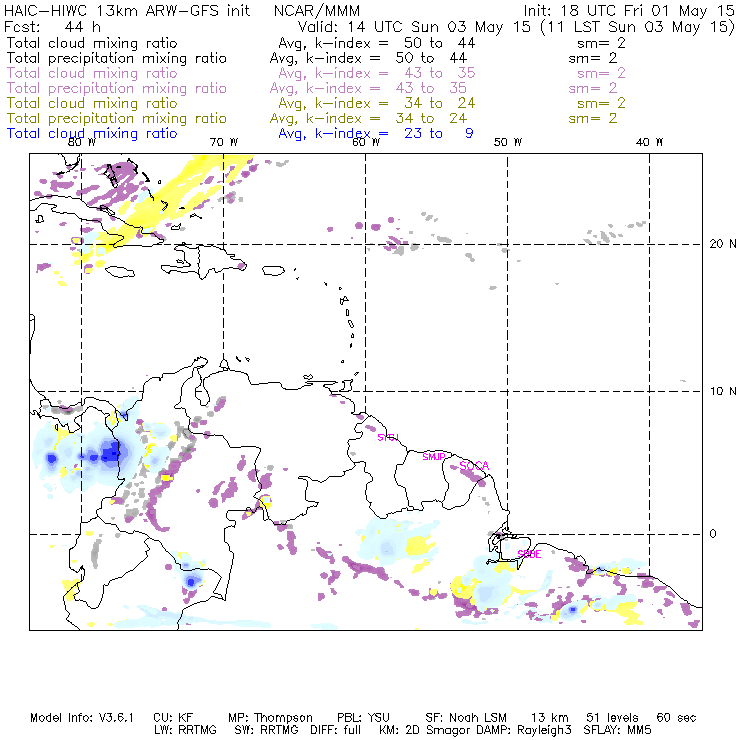Select the '0' equator latitude label
The width and height of the screenshot is (740, 740).
[713, 534]
